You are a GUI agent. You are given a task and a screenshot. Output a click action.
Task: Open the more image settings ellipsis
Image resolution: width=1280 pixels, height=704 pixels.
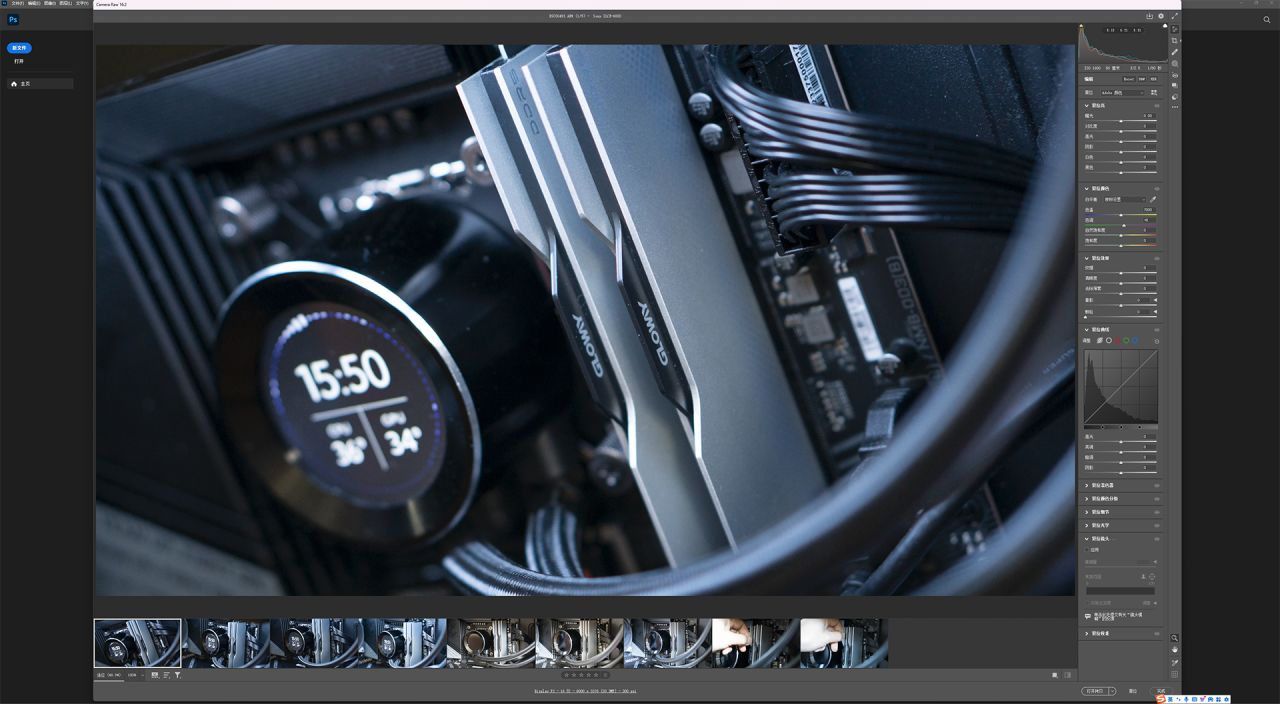(x=1175, y=107)
